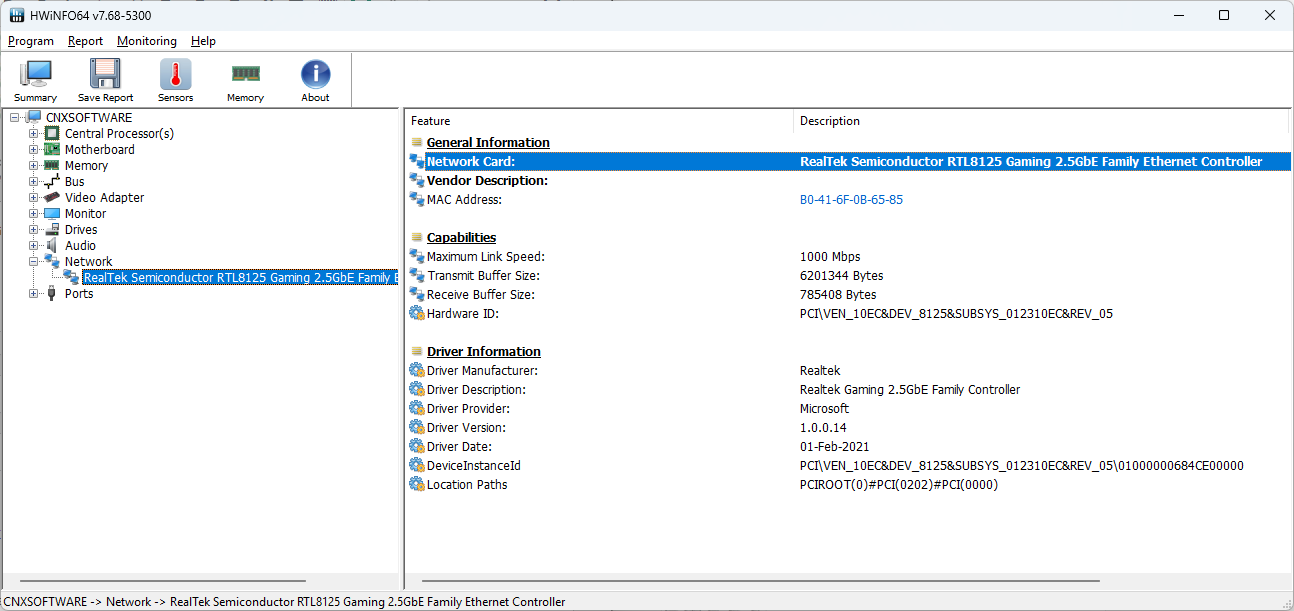Open the Sensors thermometer icon
Viewport: 1294px width, 611px height.
coord(175,75)
